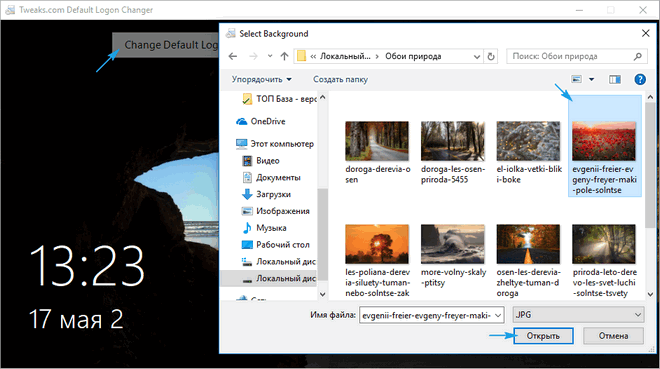Click Создать папку

(x=340, y=79)
